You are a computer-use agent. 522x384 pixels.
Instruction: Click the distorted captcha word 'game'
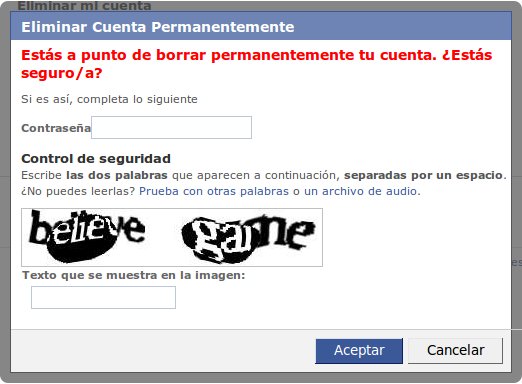[x=248, y=238]
